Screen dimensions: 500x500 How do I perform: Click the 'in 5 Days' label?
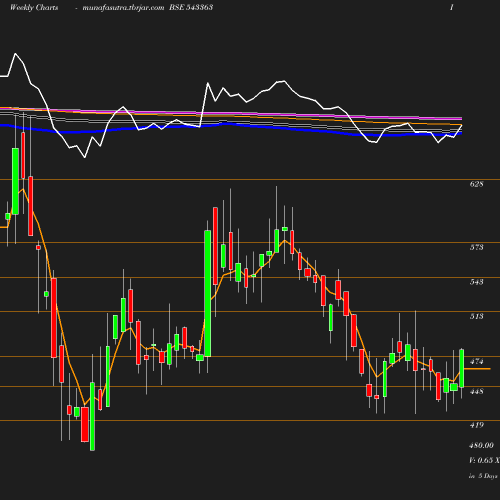click(483, 476)
